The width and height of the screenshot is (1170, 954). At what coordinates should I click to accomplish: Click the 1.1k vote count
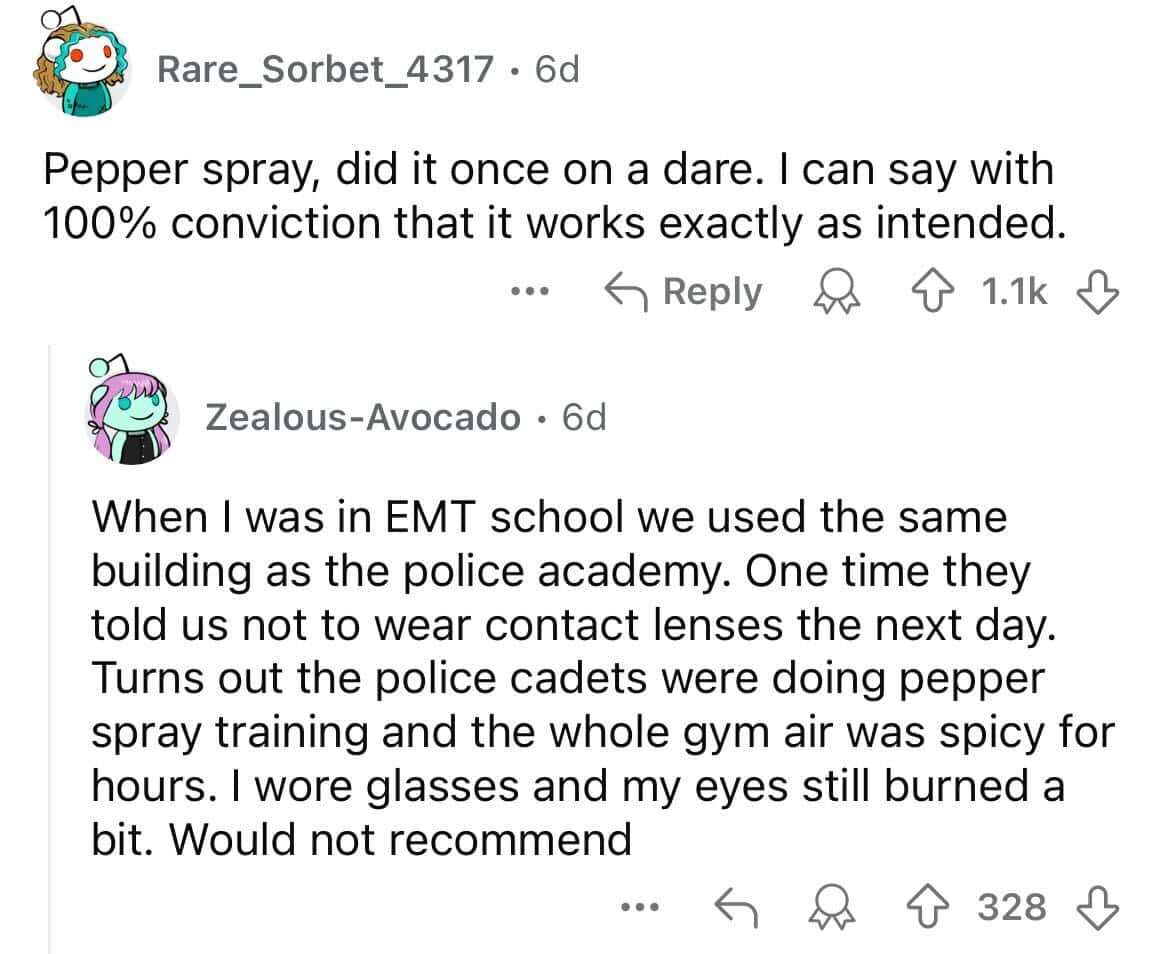point(1015,291)
